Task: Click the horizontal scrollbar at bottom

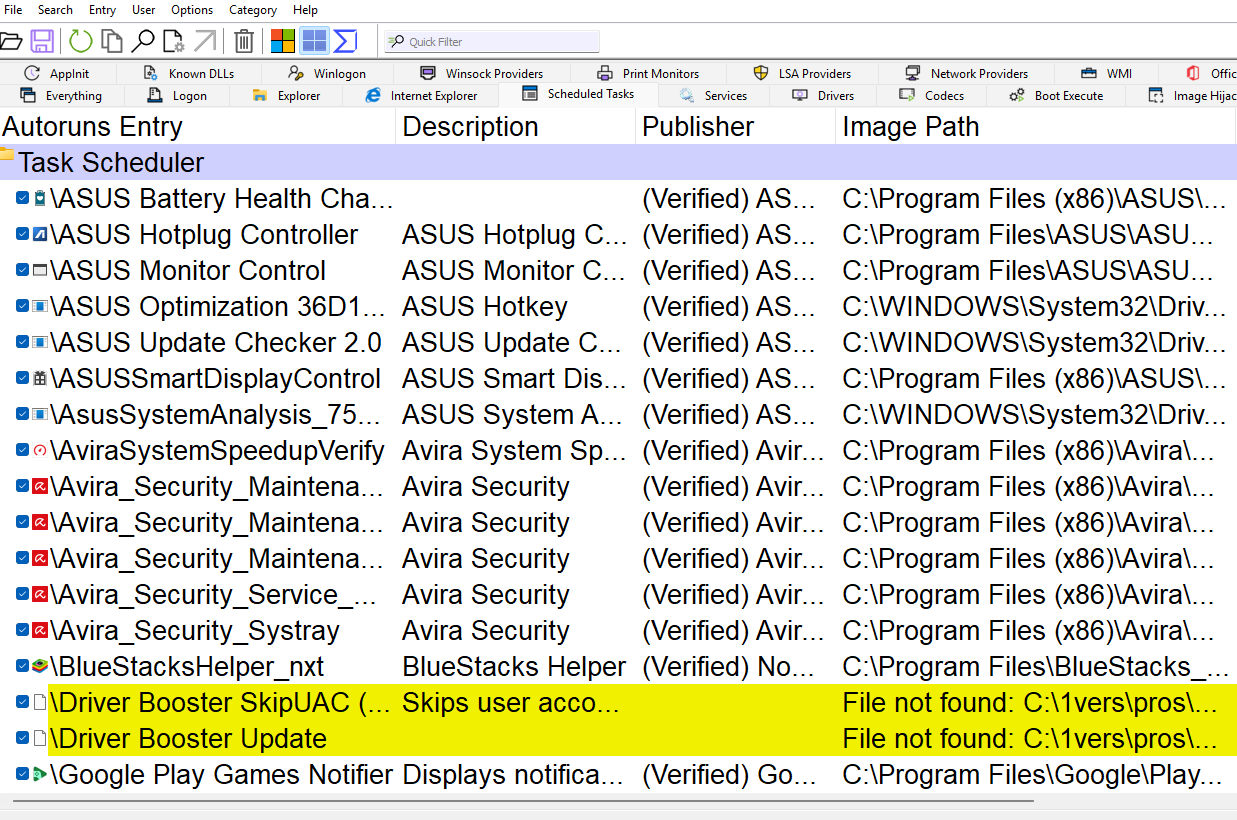Action: [x=523, y=801]
